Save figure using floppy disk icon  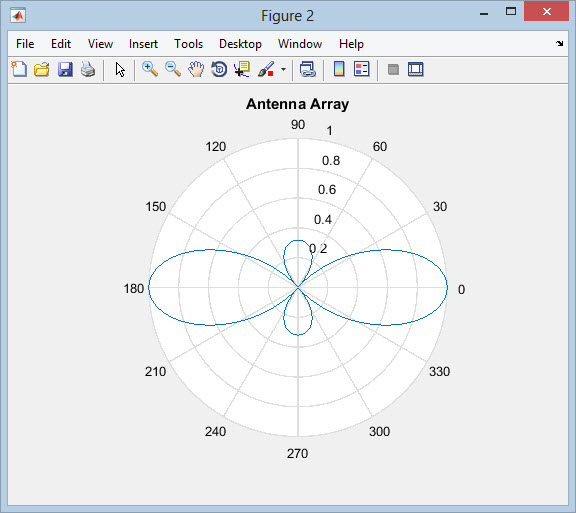point(65,69)
